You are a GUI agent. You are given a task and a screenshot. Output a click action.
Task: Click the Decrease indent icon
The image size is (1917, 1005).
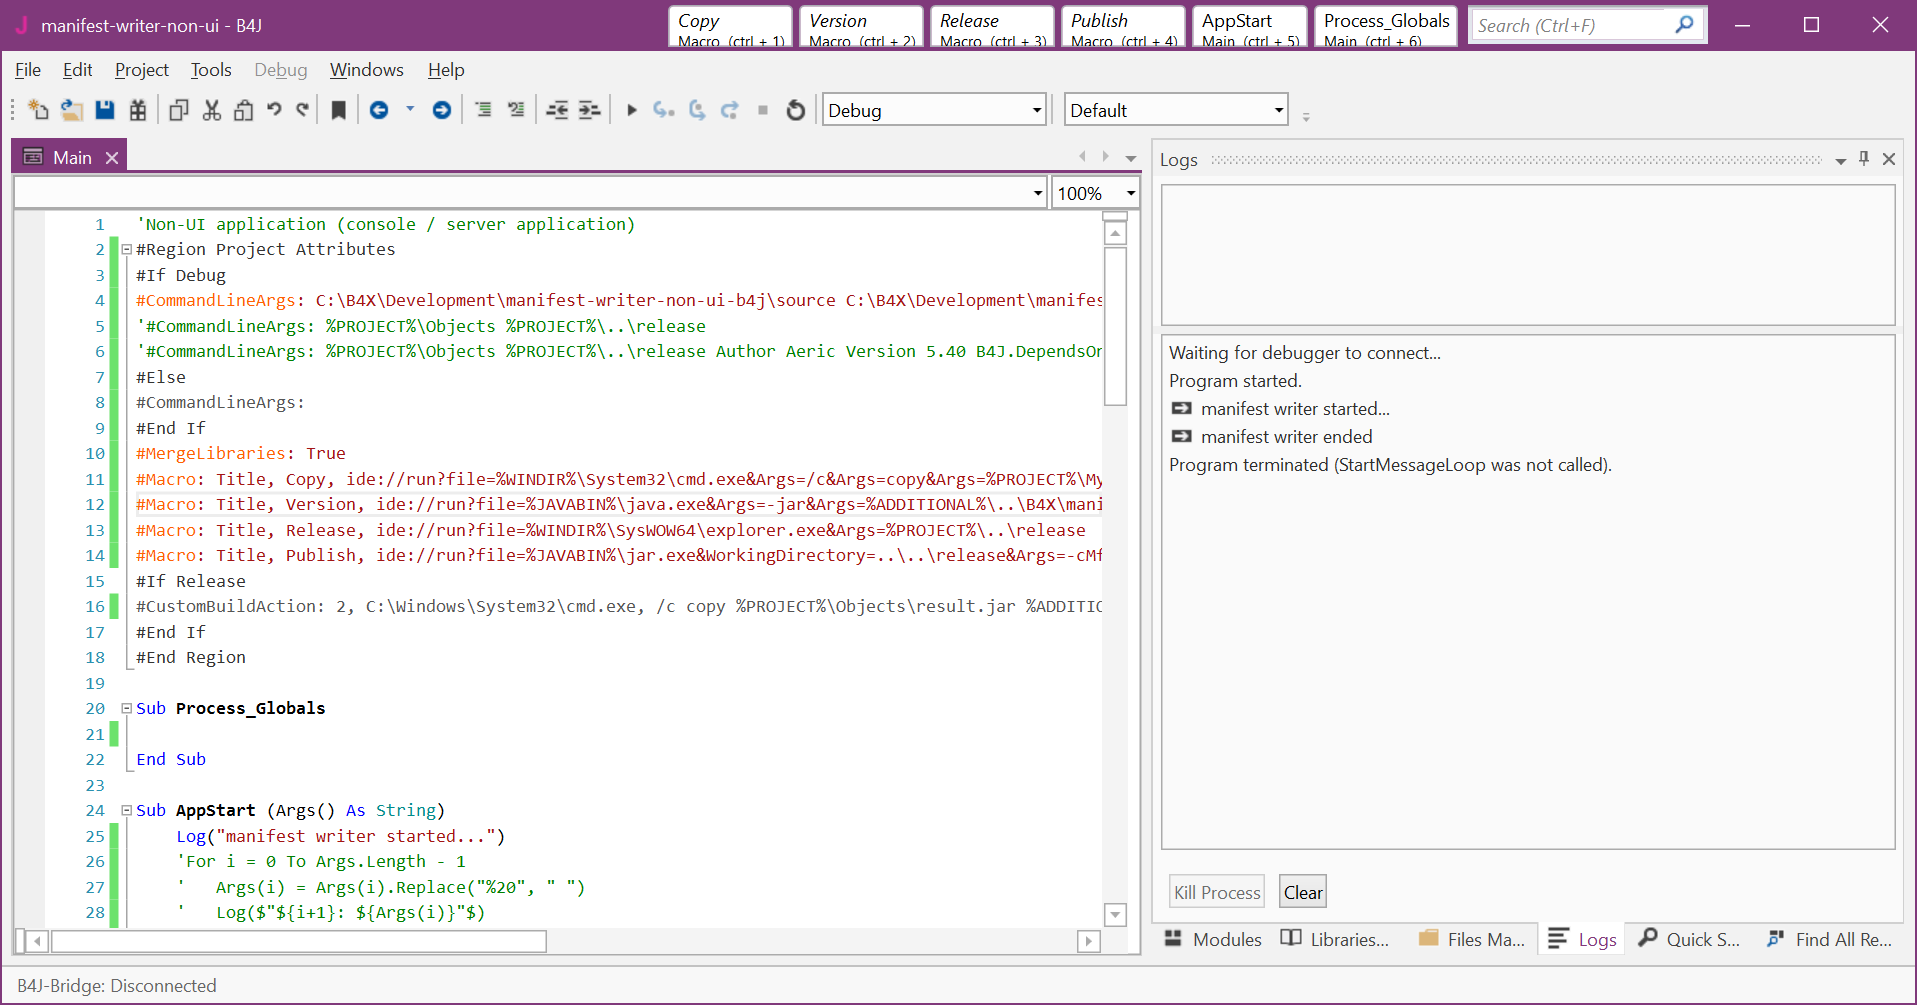(557, 110)
